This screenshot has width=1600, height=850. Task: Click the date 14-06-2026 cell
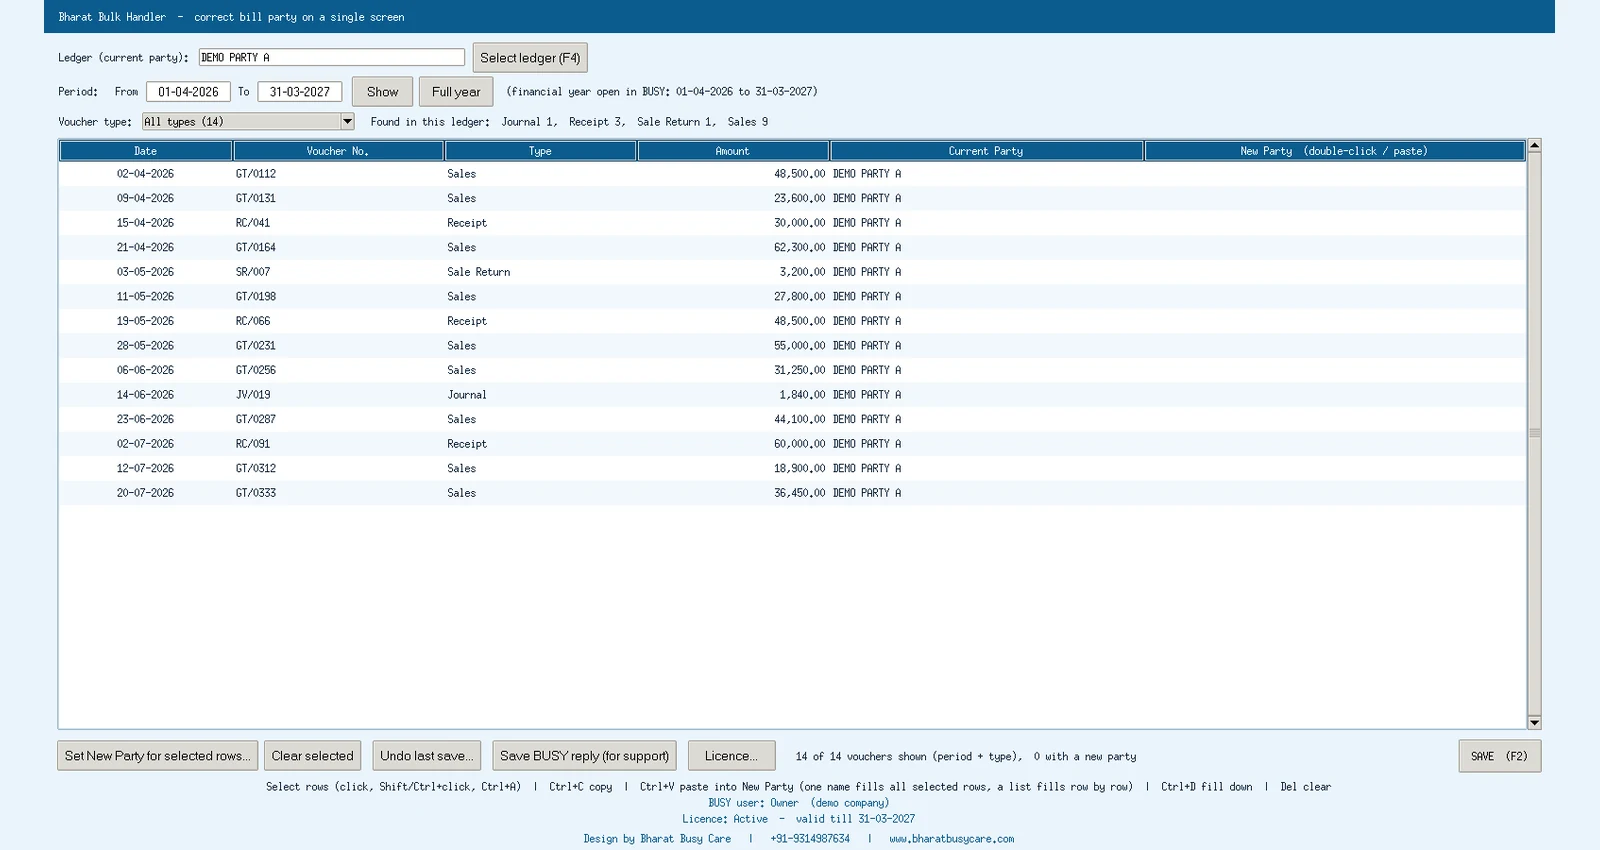(145, 395)
